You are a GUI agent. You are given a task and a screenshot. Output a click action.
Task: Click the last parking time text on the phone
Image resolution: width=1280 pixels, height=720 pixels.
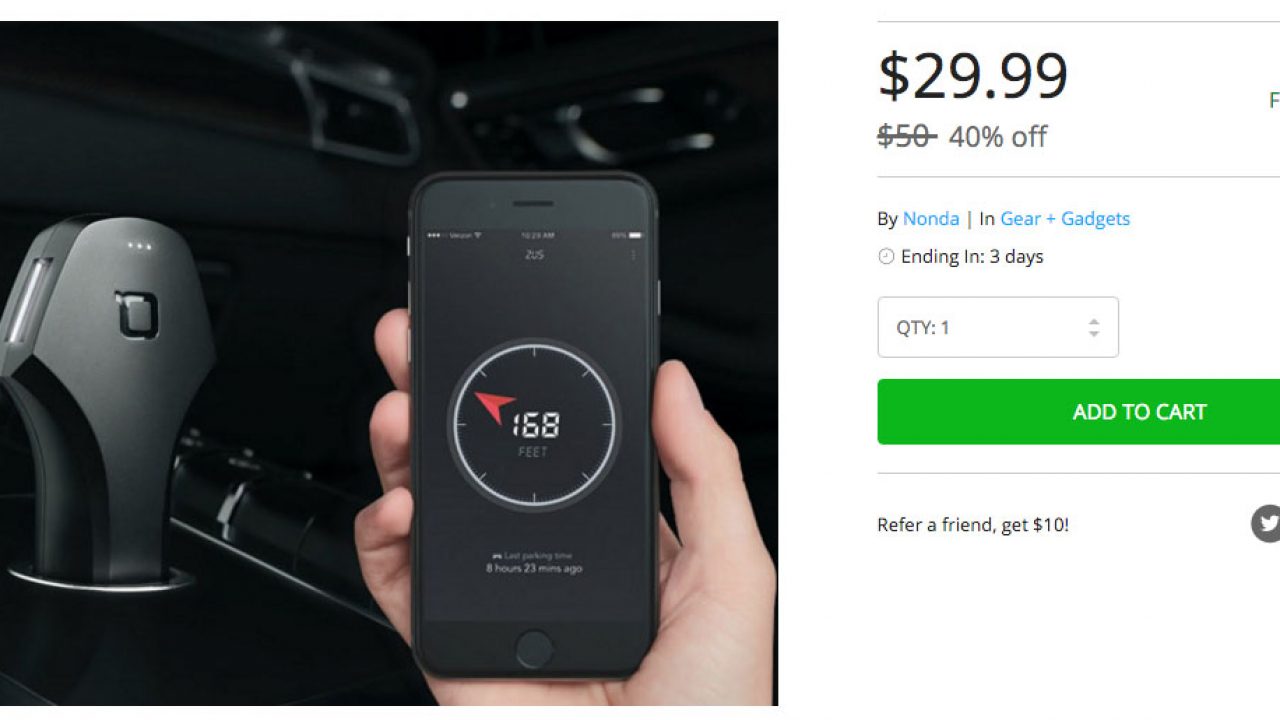click(x=534, y=562)
